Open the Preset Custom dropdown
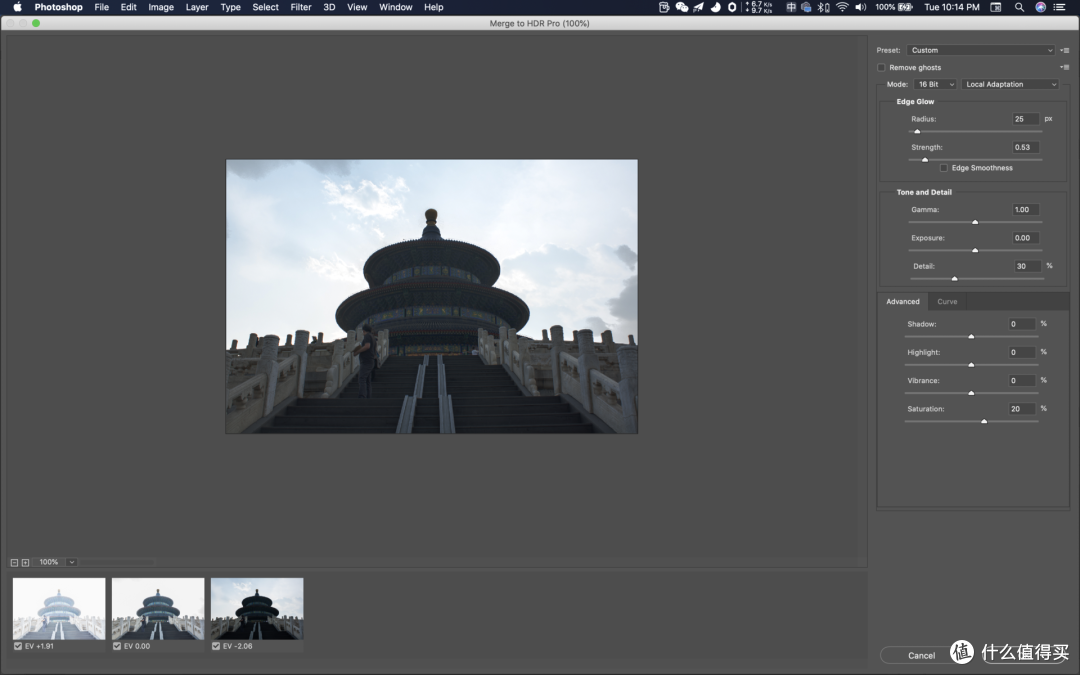This screenshot has width=1080, height=675. pos(981,50)
